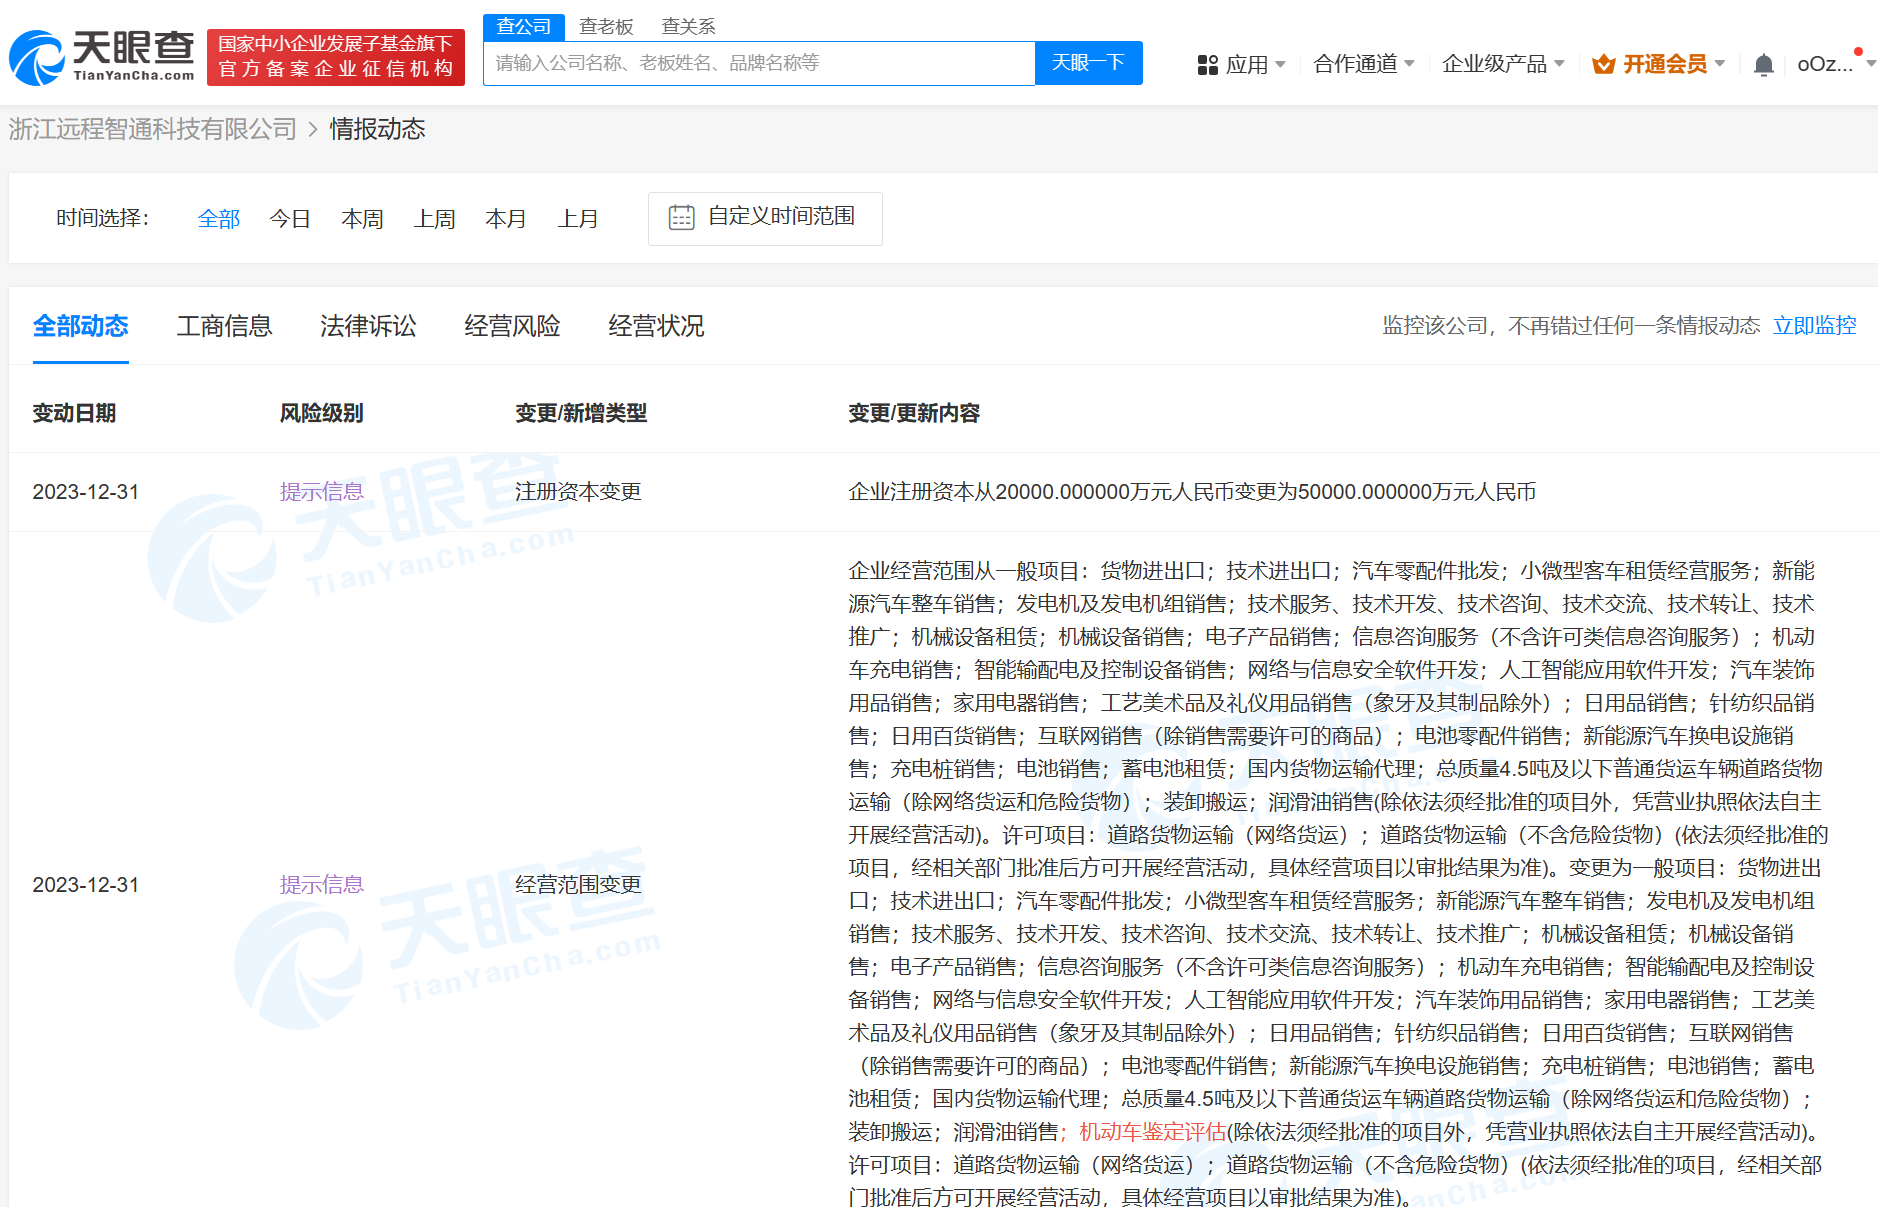Open the 法律诉讼 tab

pyautogui.click(x=368, y=326)
